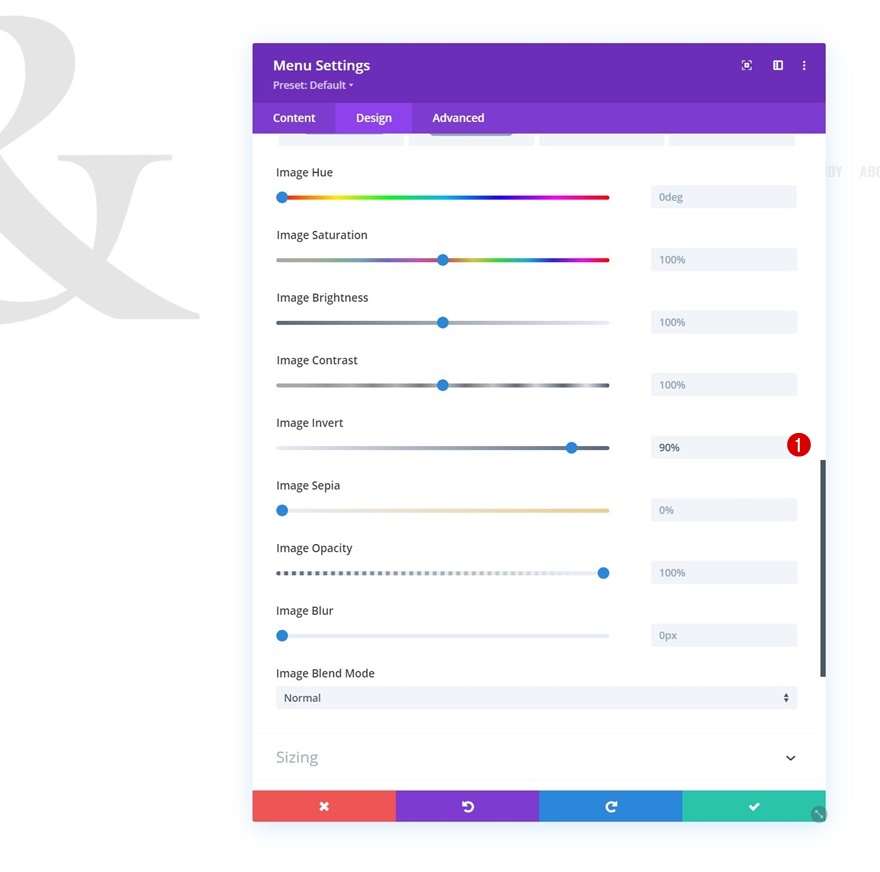
Task: Click the Menu Settings title
Action: coord(322,66)
